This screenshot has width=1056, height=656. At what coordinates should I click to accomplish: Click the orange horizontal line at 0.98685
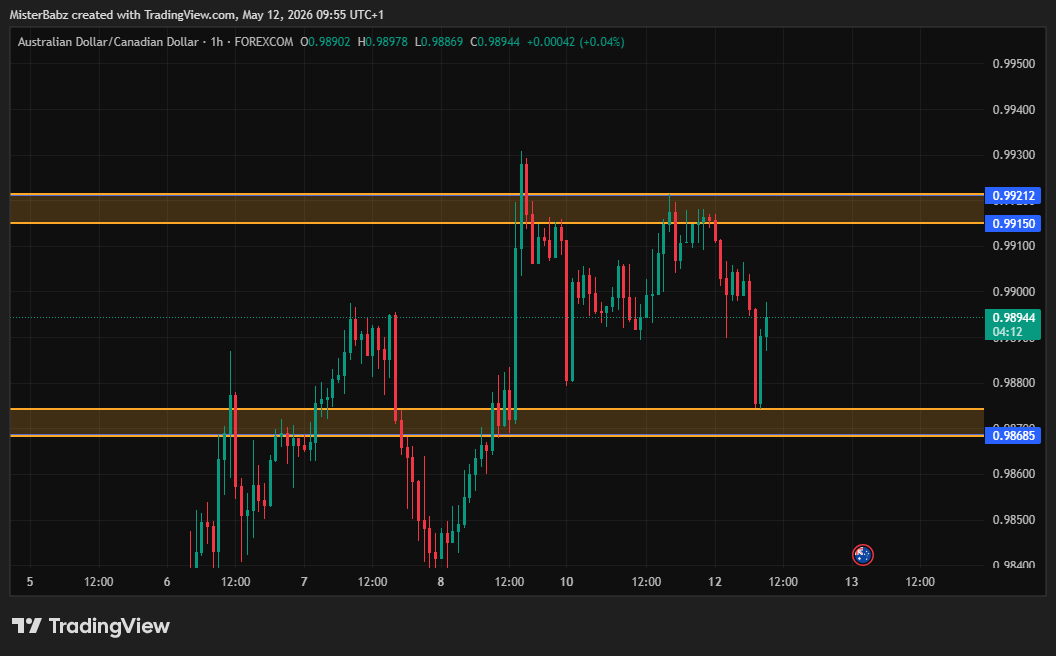(497, 436)
